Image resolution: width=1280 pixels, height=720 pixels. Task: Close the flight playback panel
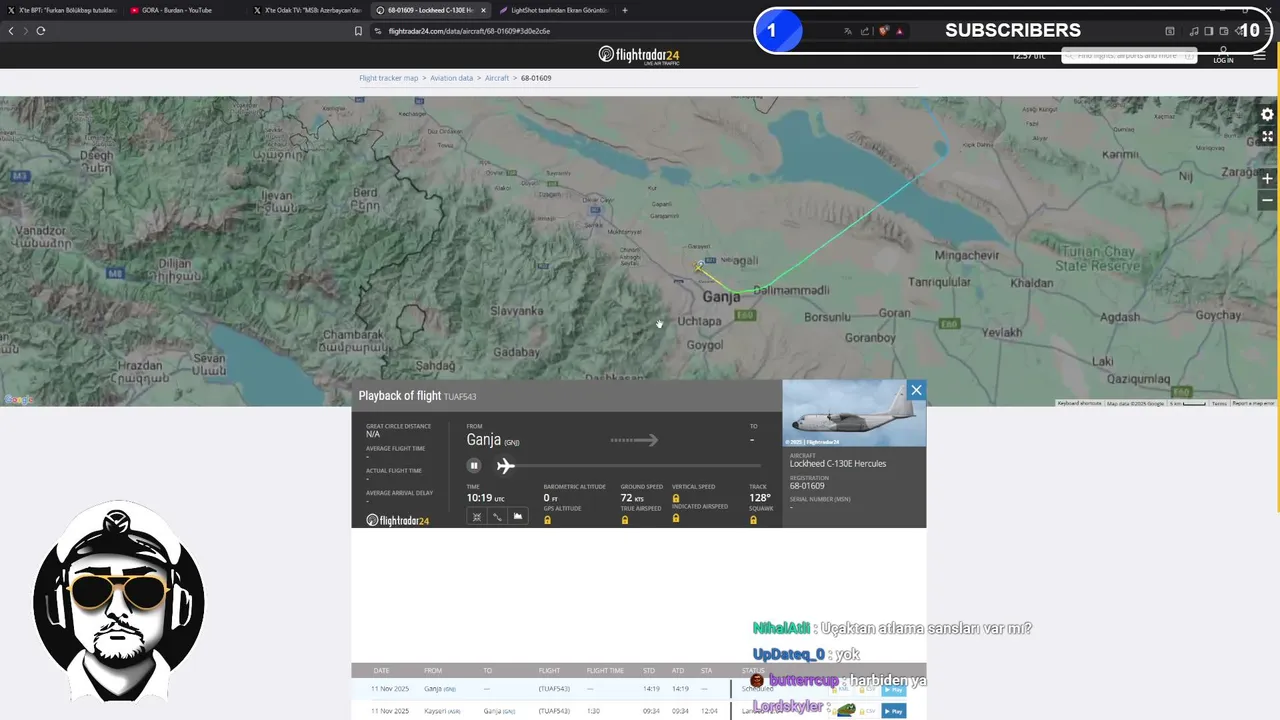916,390
